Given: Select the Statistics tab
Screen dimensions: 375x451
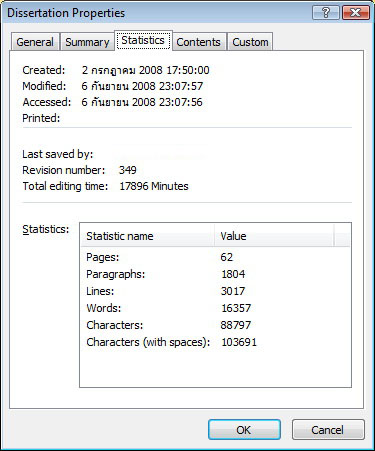Looking at the screenshot, I should pos(143,40).
